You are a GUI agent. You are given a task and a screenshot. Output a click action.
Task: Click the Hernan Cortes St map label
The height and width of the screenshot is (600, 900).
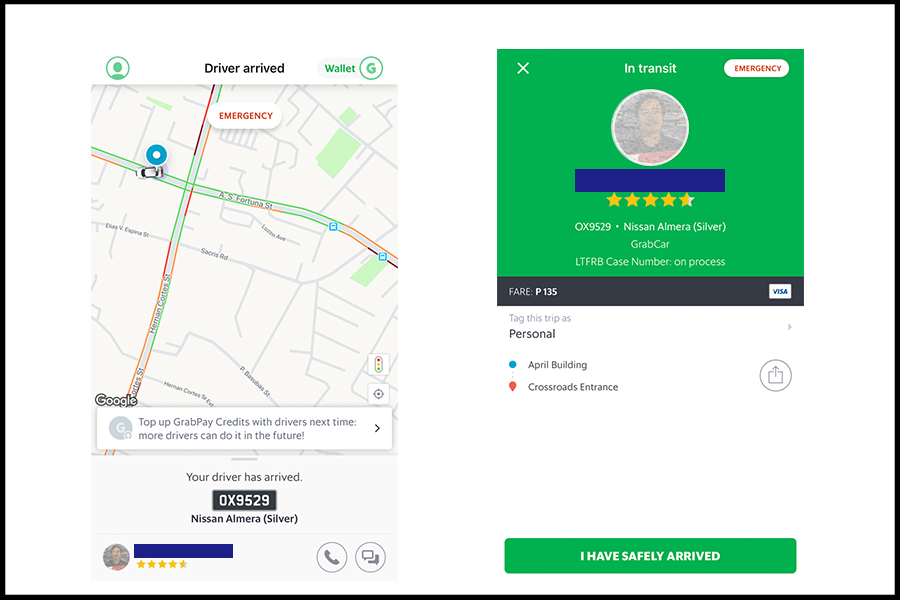[x=160, y=304]
